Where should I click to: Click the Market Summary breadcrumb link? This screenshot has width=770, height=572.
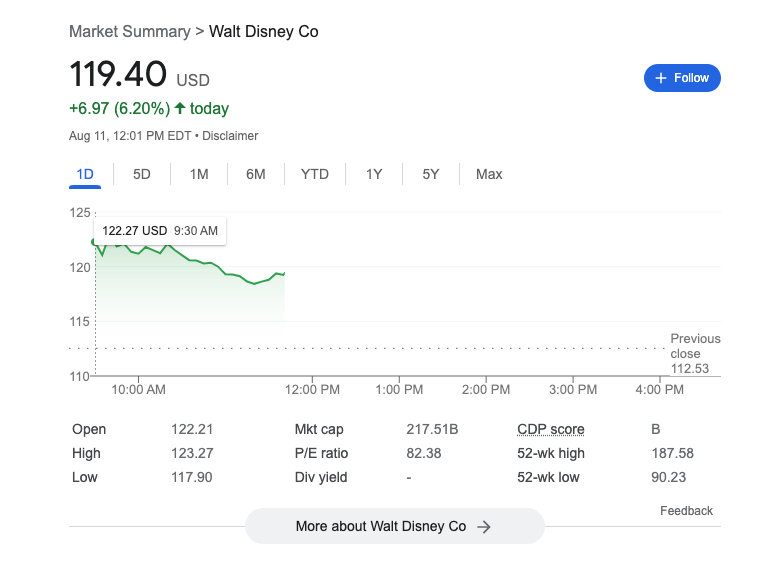click(129, 31)
